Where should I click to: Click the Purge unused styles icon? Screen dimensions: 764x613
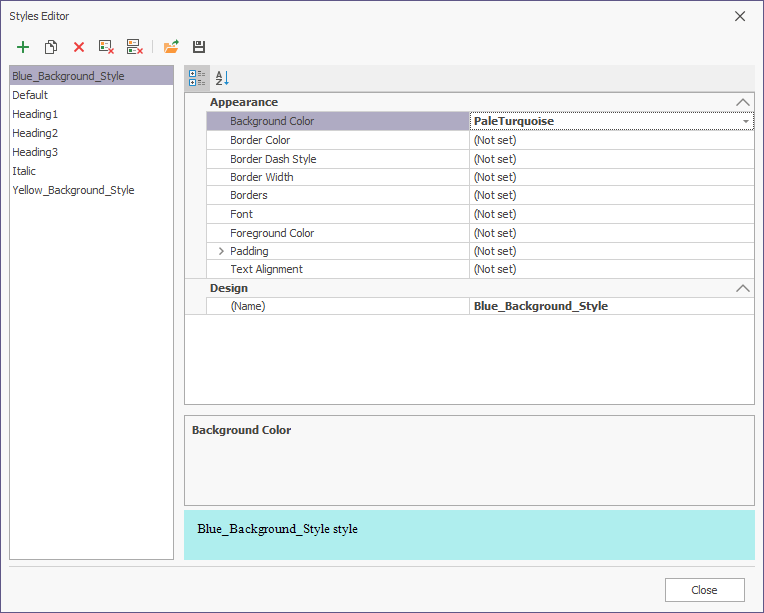point(135,47)
